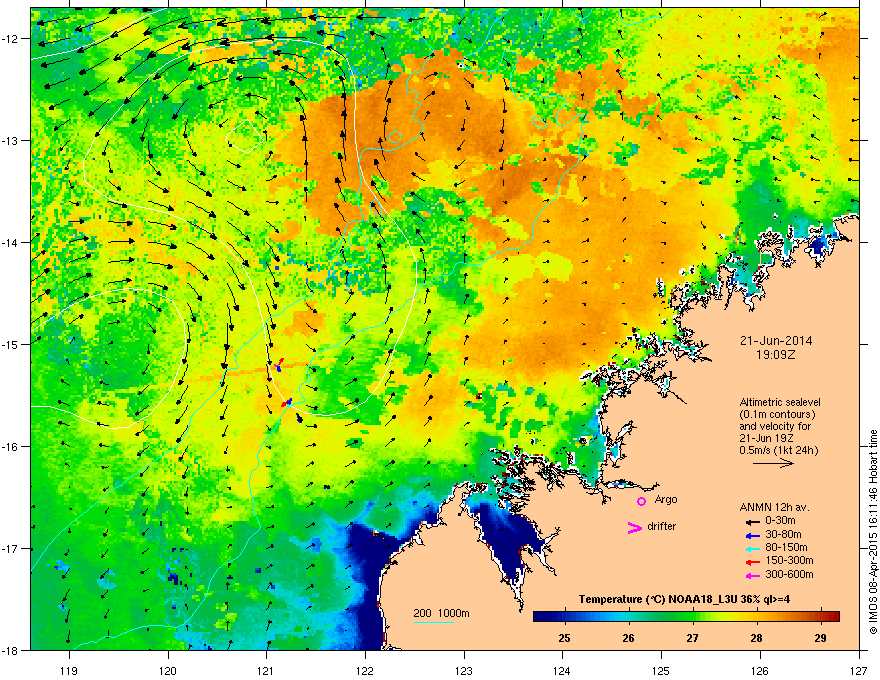Image resolution: width=880 pixels, height=680 pixels.
Task: Click the 150-300m depth label
Action: tap(789, 560)
